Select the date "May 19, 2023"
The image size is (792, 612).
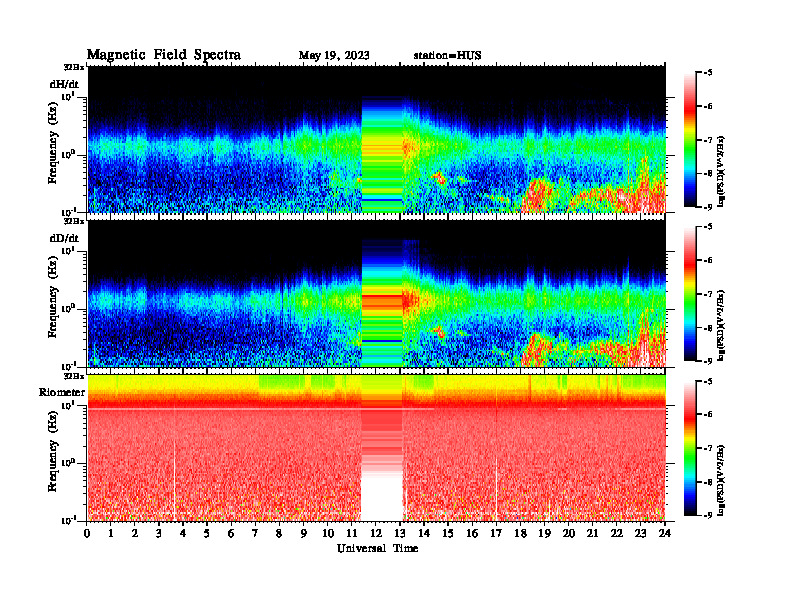click(x=334, y=56)
